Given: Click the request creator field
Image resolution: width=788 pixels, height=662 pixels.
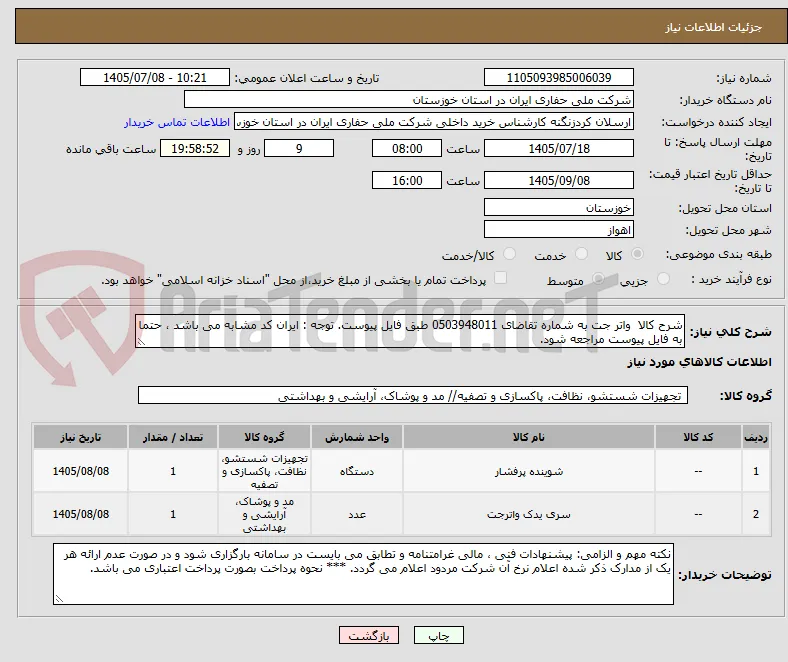Looking at the screenshot, I should [x=434, y=122].
